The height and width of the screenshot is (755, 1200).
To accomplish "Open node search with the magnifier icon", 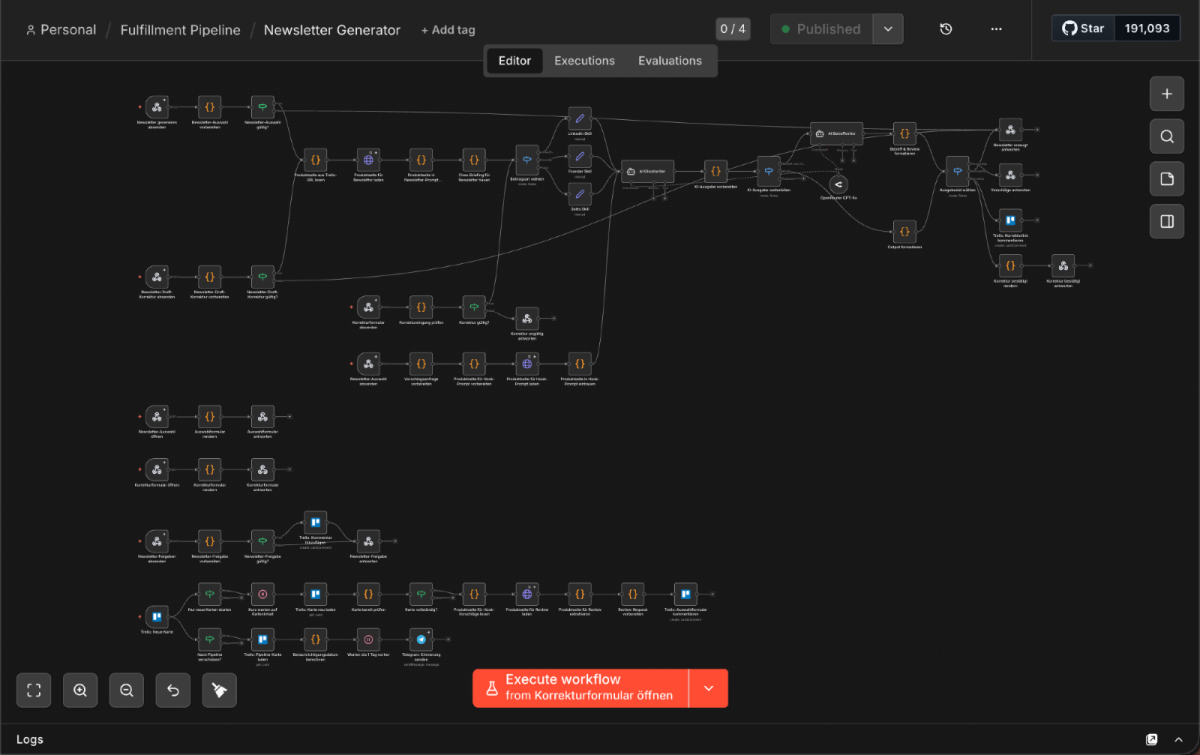I will point(1167,136).
